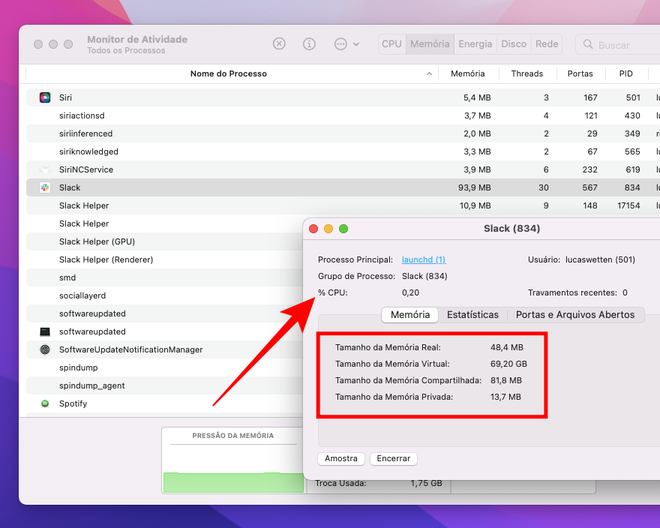Click Tamanho da Memória Real value 48,4 MB
The width and height of the screenshot is (660, 528).
(507, 347)
